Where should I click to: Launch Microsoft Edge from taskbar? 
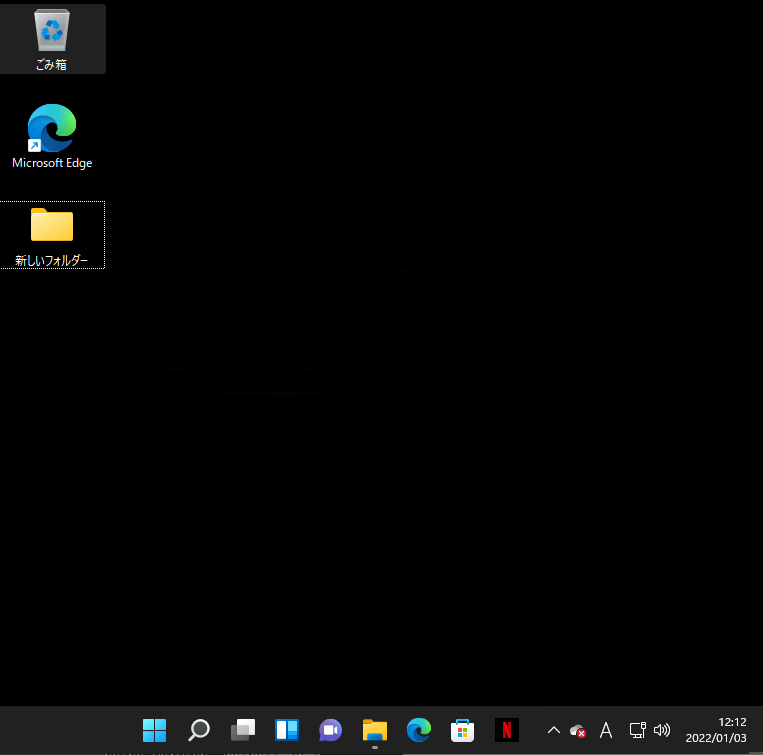pyautogui.click(x=418, y=730)
